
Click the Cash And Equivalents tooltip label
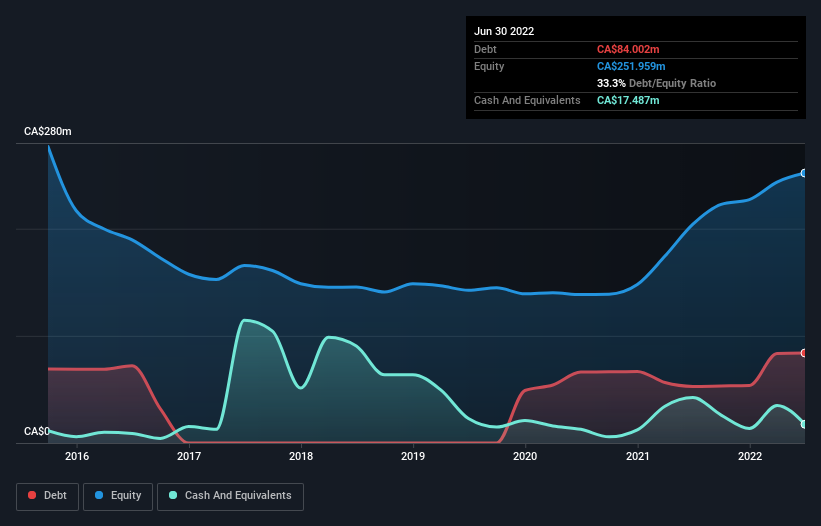point(527,100)
